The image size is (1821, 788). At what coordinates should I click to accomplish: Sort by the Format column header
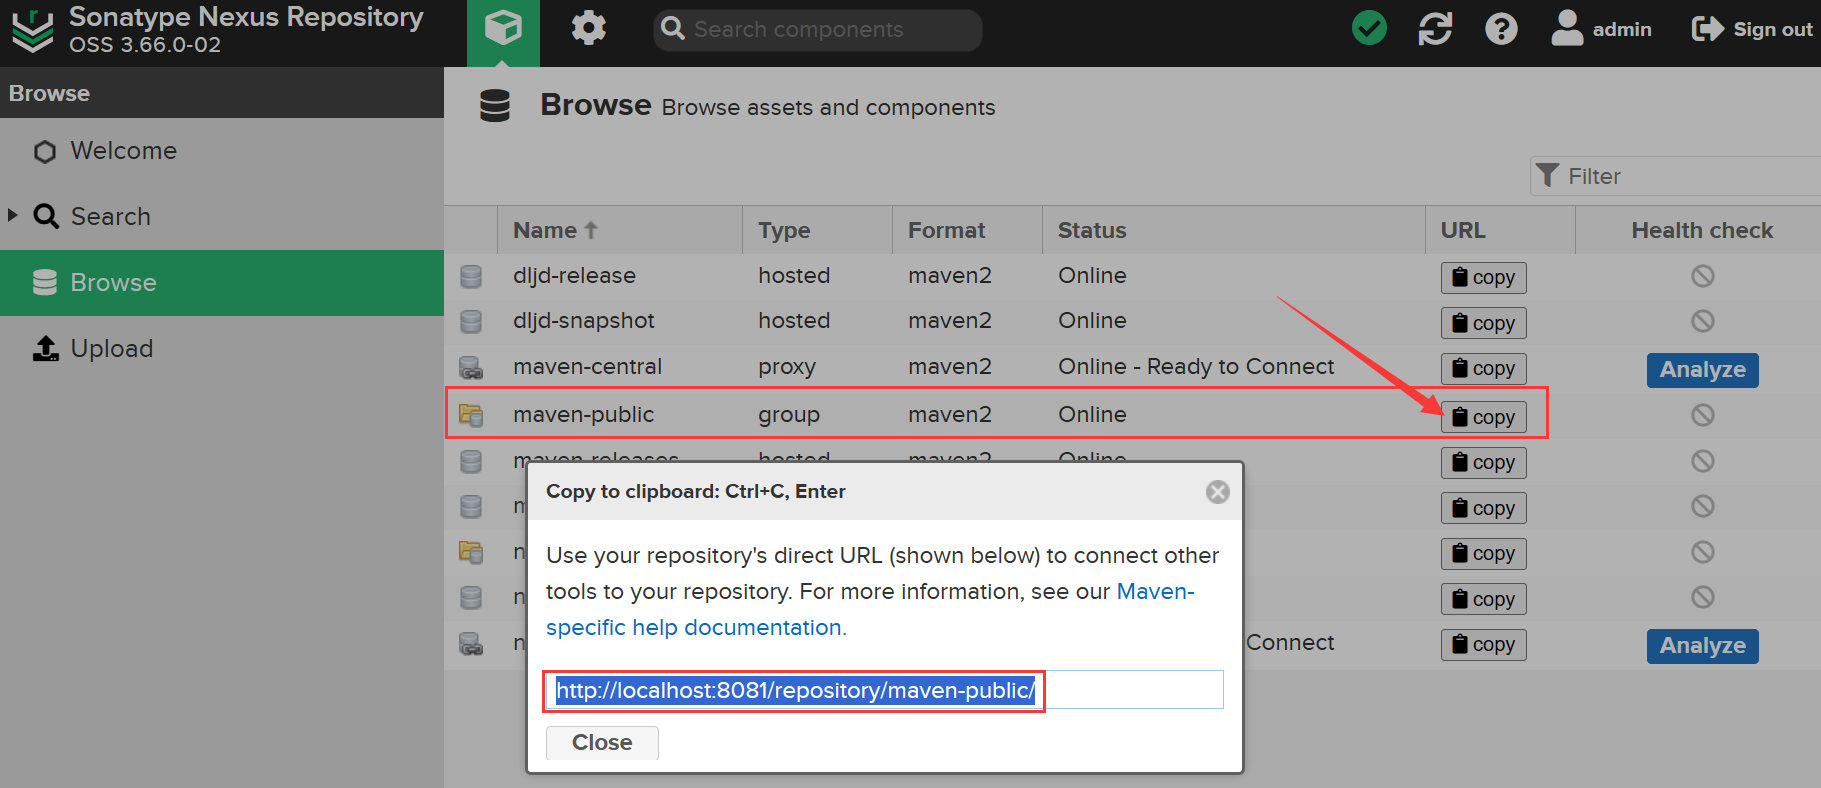pyautogui.click(x=967, y=230)
